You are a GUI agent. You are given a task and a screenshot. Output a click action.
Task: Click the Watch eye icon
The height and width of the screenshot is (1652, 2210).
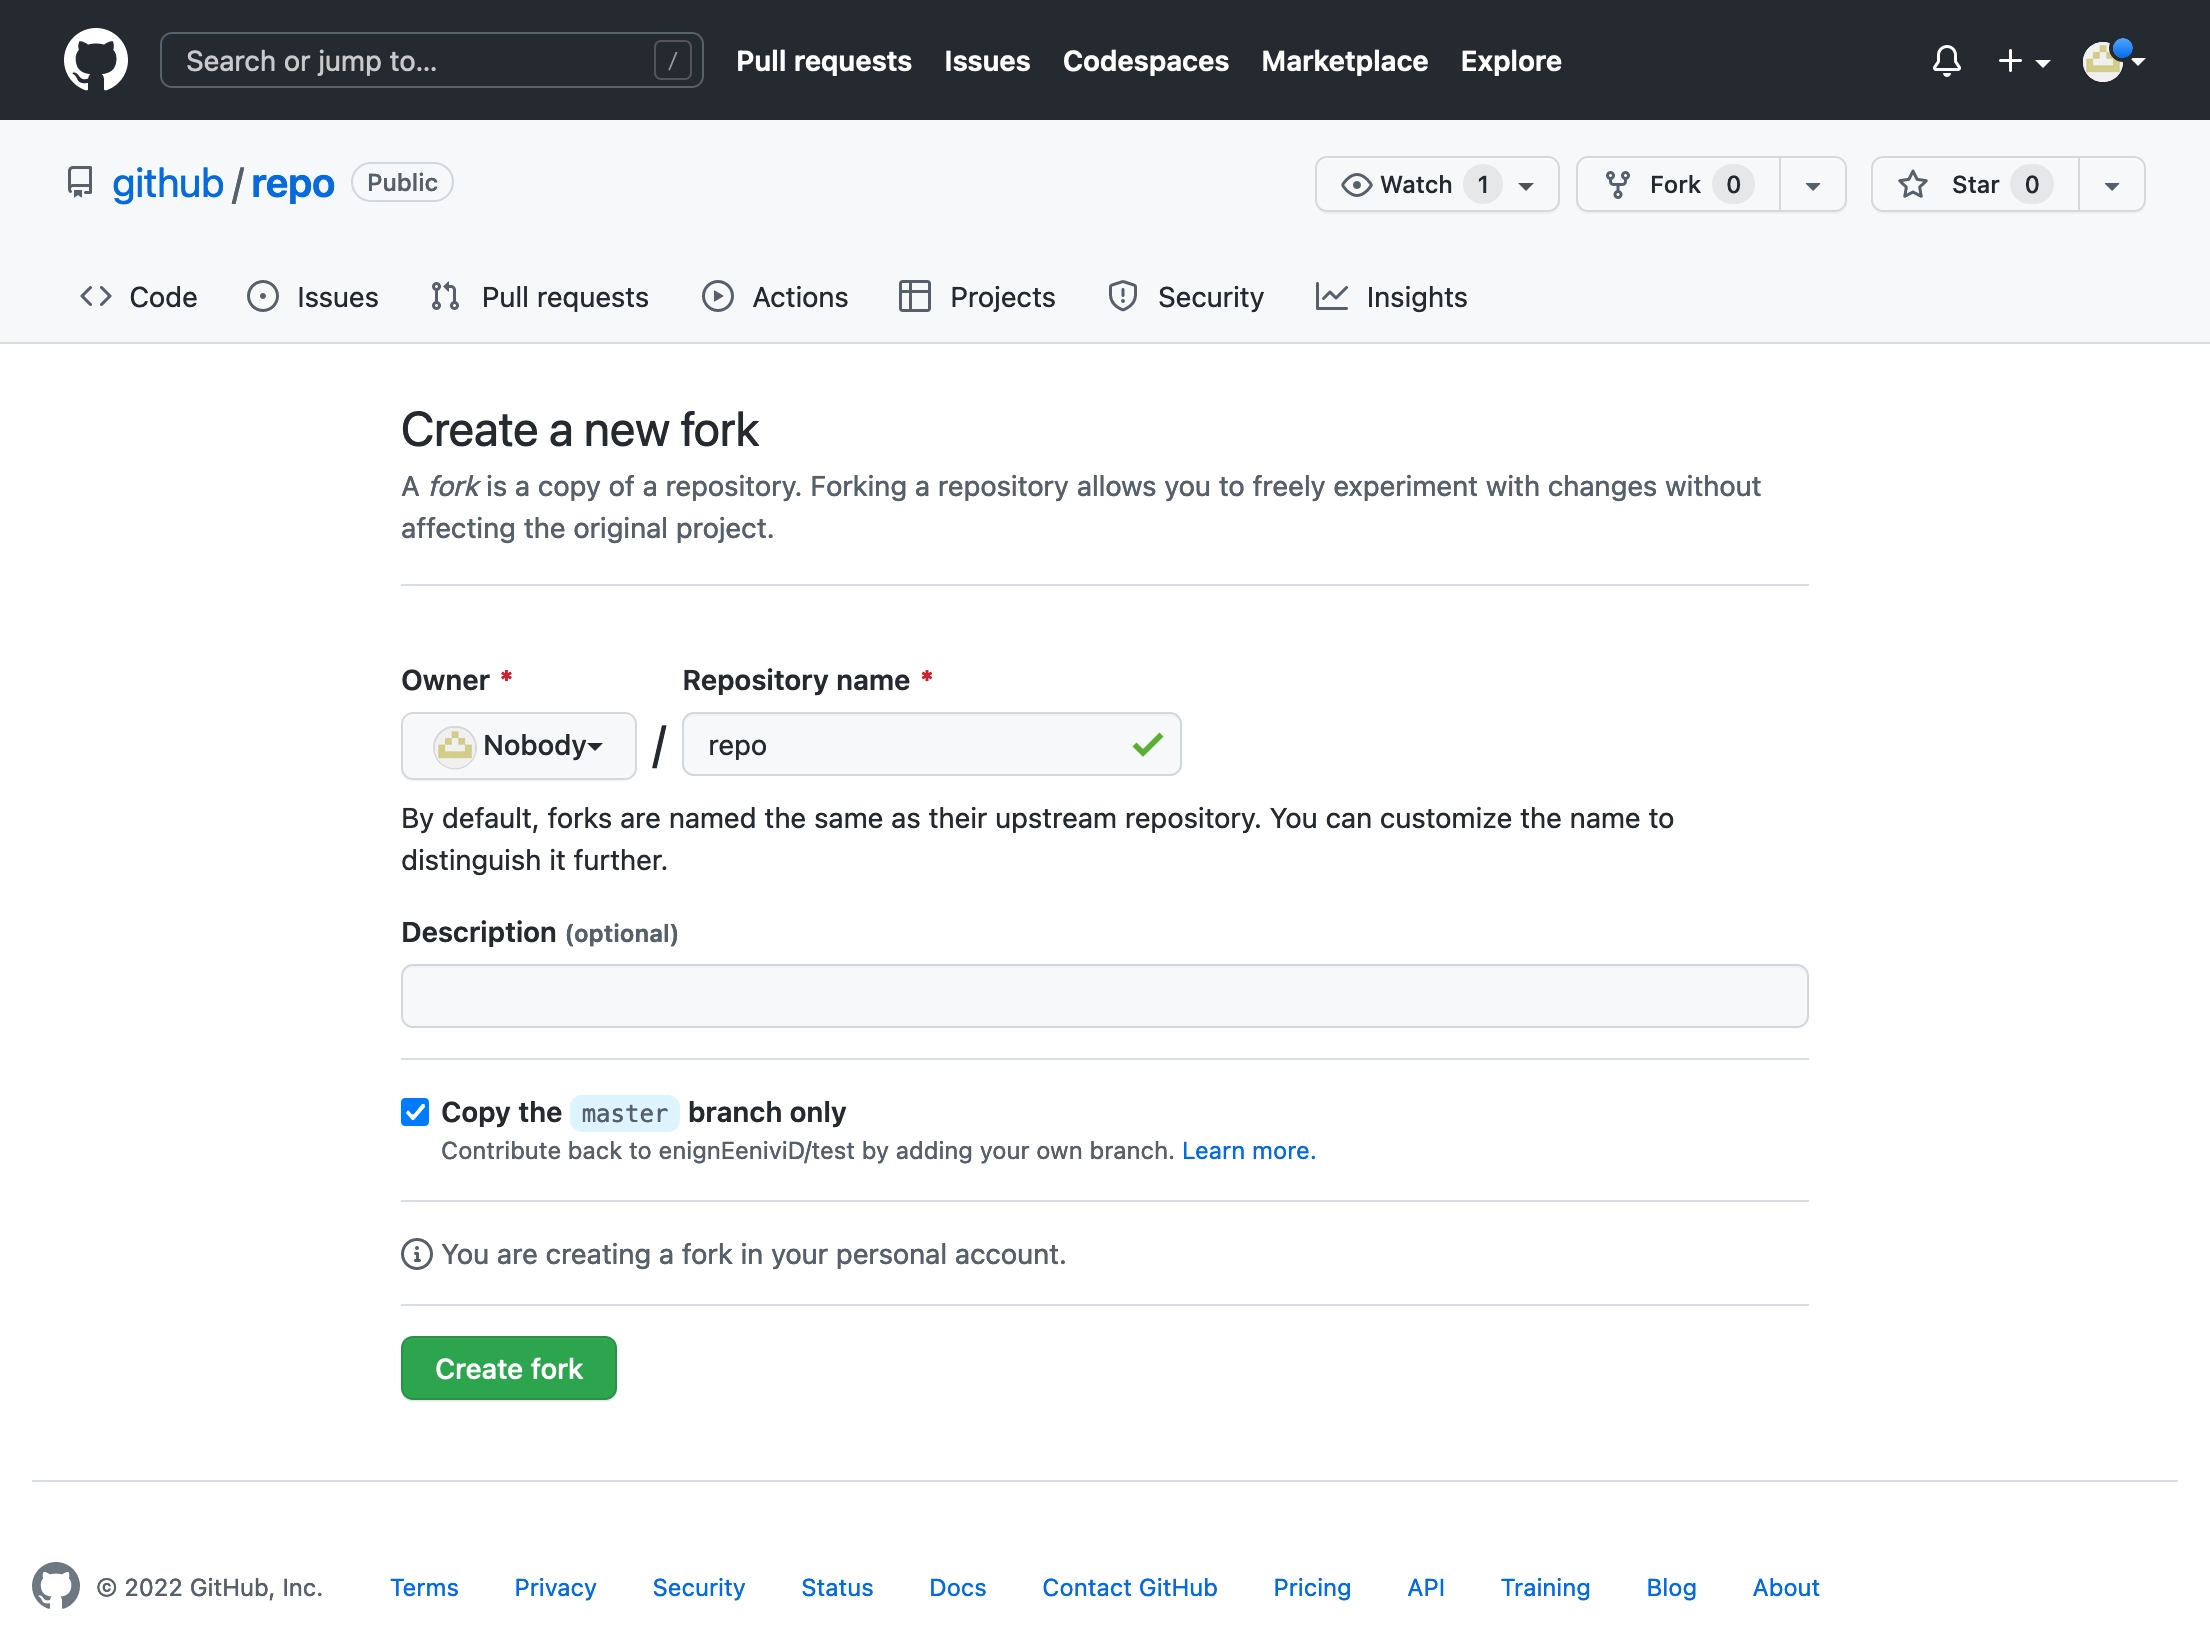click(x=1356, y=185)
